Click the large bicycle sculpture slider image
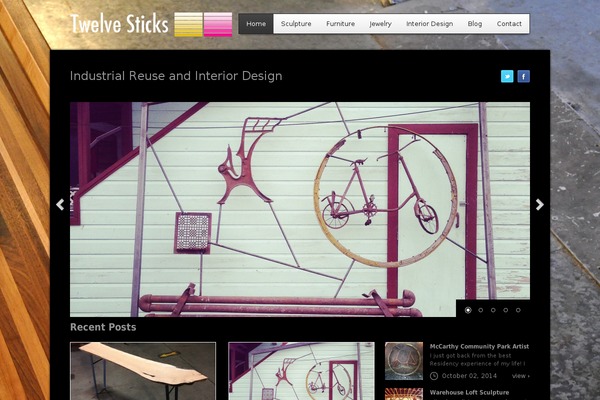Screen dimensions: 600x400 pos(300,209)
